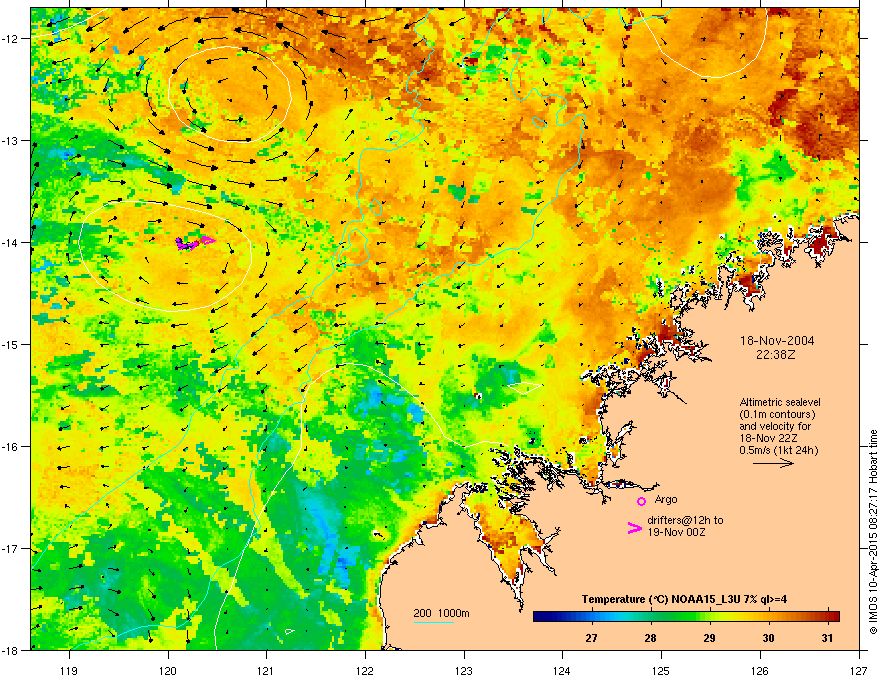Click the '18-Nov-2004' date text

coord(777,341)
